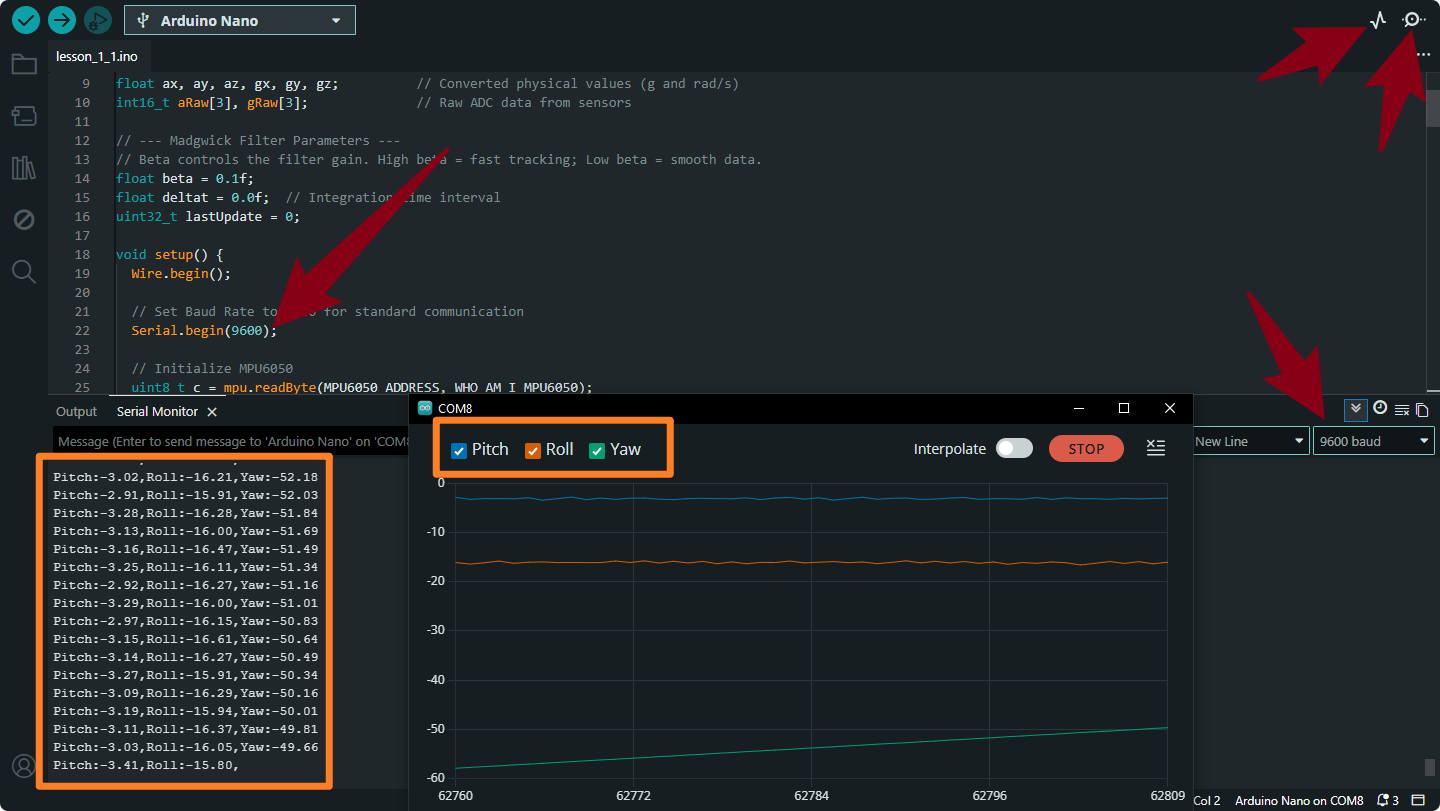Enable the Interpolate switch
This screenshot has height=811, width=1440.
(1014, 449)
